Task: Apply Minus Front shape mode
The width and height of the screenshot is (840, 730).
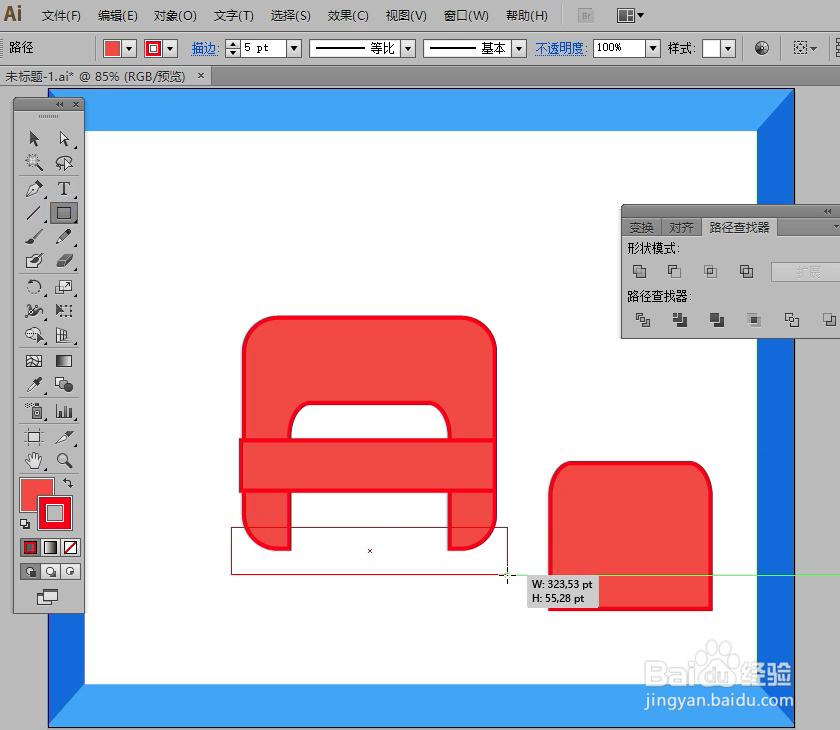Action: pyautogui.click(x=674, y=271)
